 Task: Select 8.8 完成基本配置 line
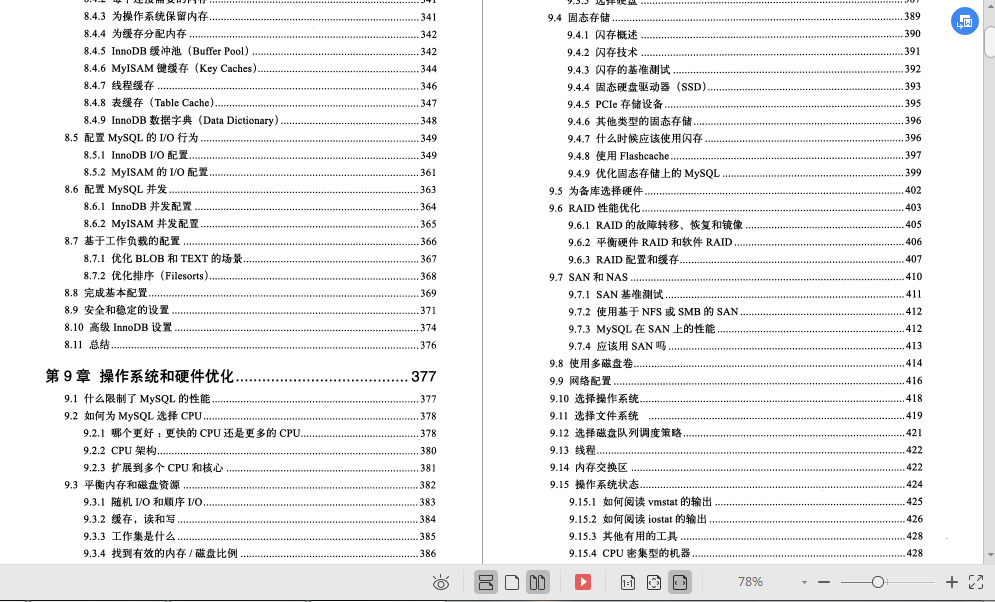pyautogui.click(x=251, y=293)
